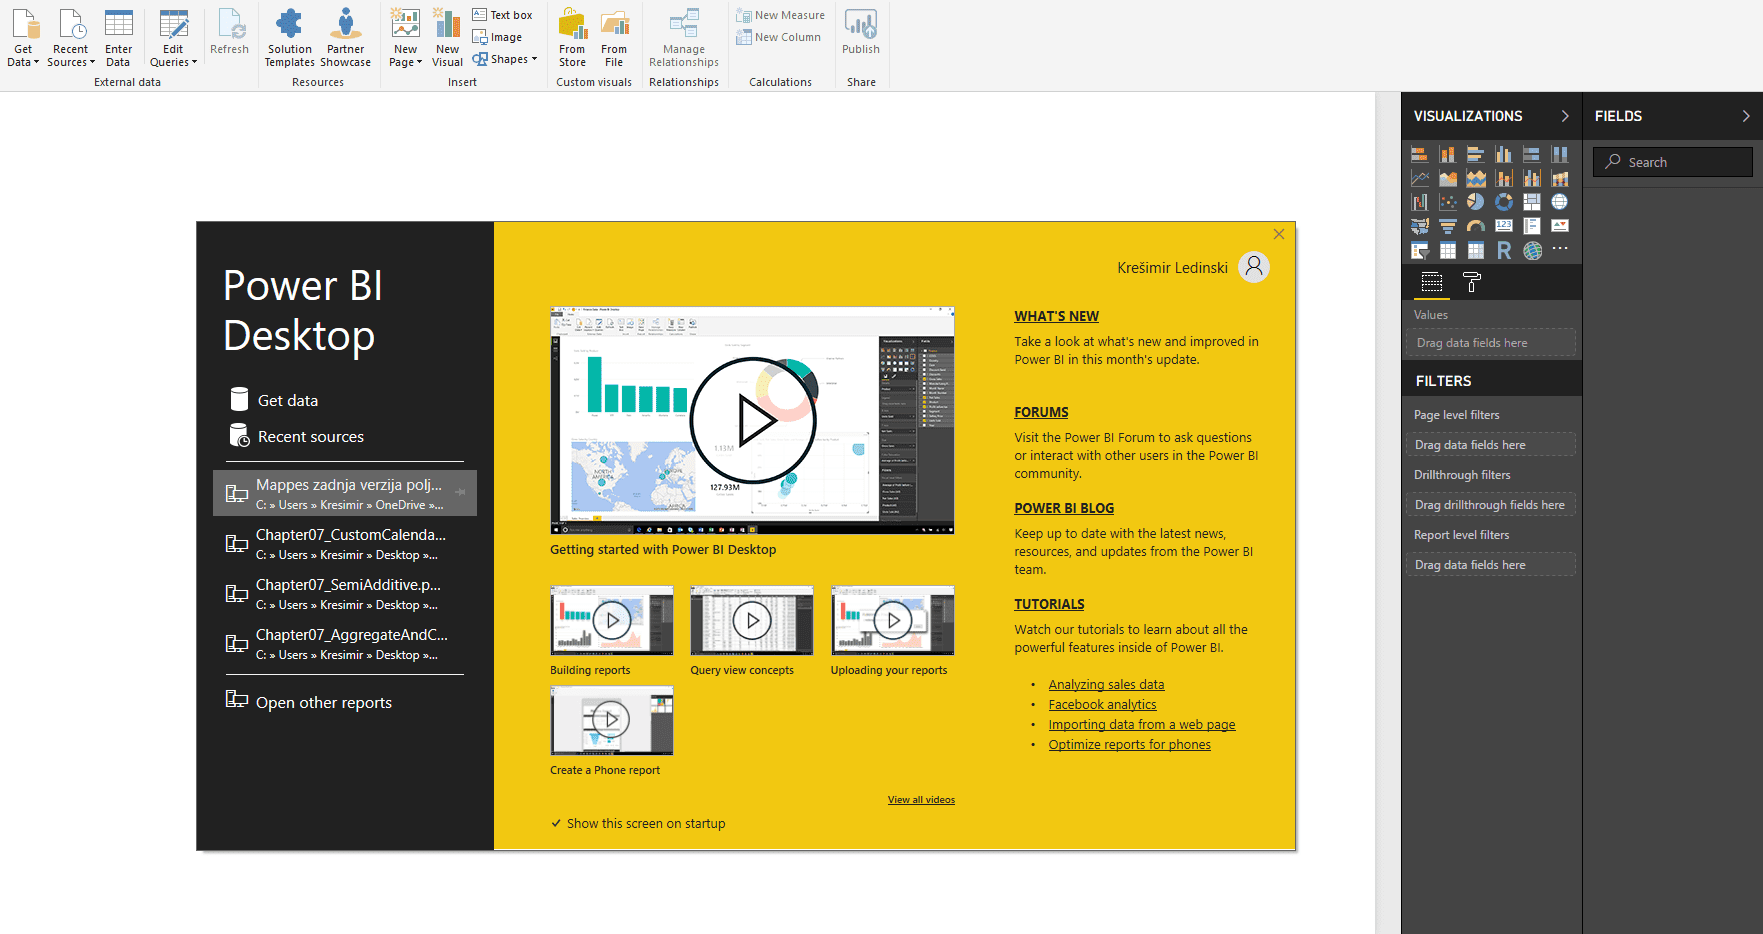Viewport: 1763px width, 934px height.
Task: Select the funnel chart visual
Action: click(1447, 226)
